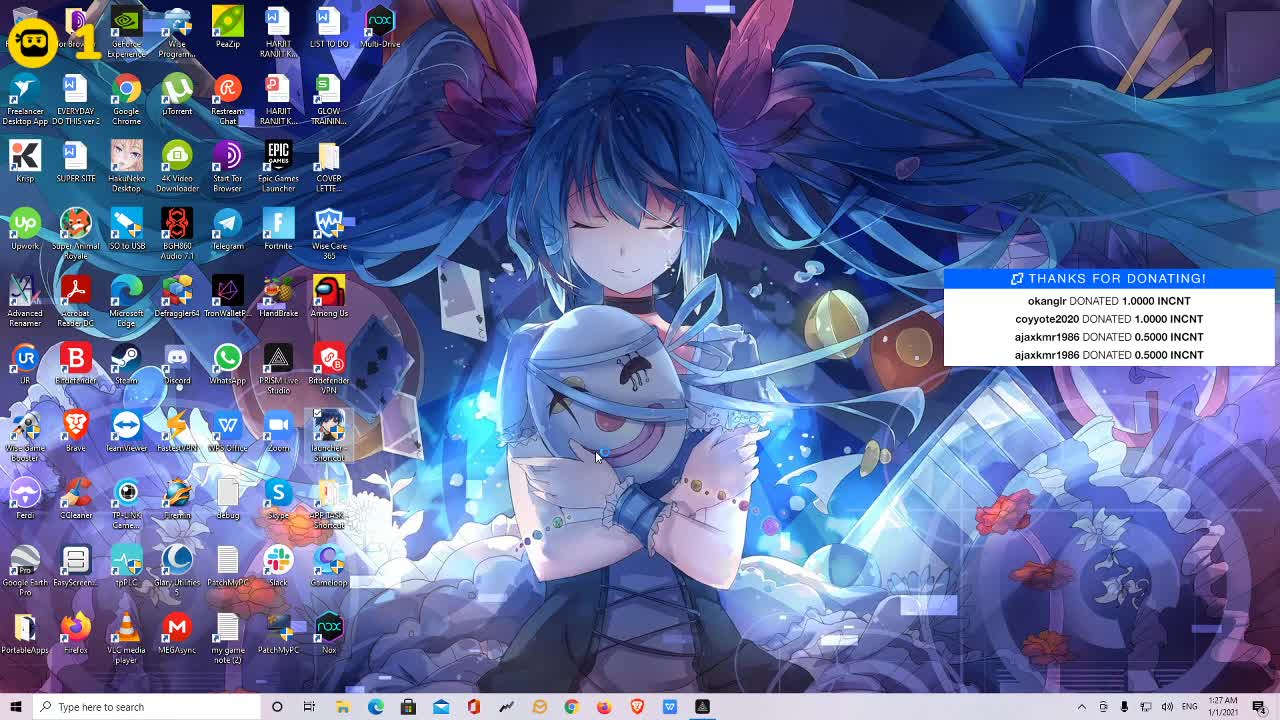The width and height of the screenshot is (1280, 720).
Task: Click the Windows Start button
Action: coord(16,707)
